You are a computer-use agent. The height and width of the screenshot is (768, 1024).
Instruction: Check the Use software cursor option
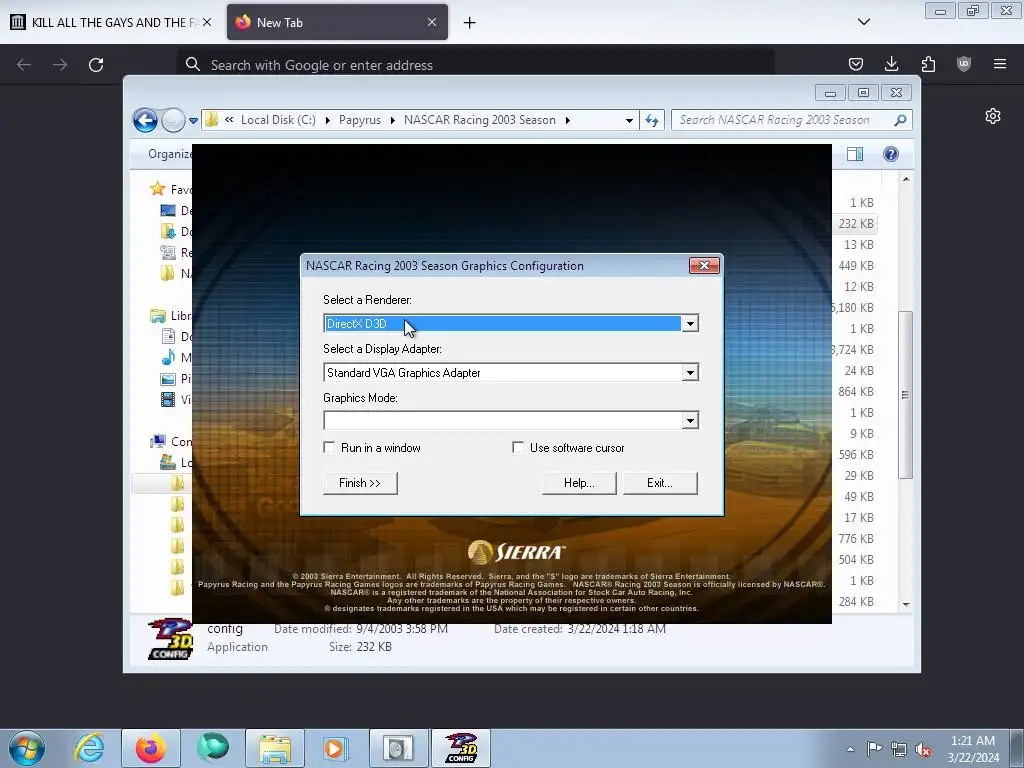point(518,448)
